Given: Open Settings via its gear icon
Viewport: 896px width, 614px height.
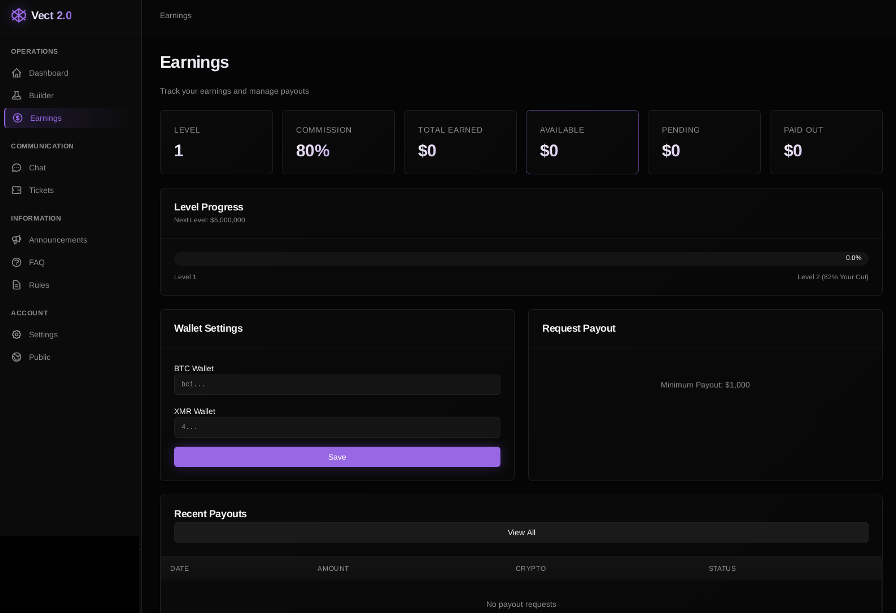Looking at the screenshot, I should coord(16,334).
